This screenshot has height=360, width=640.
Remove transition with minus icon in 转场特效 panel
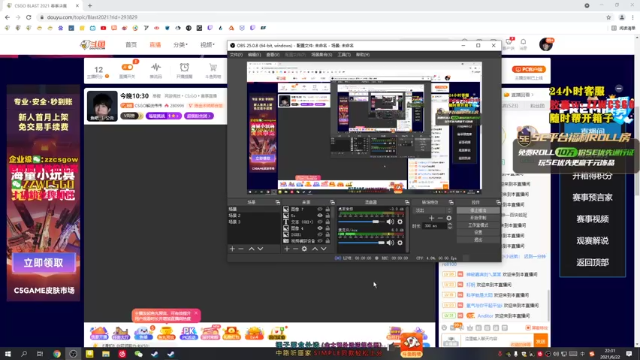coord(440,218)
